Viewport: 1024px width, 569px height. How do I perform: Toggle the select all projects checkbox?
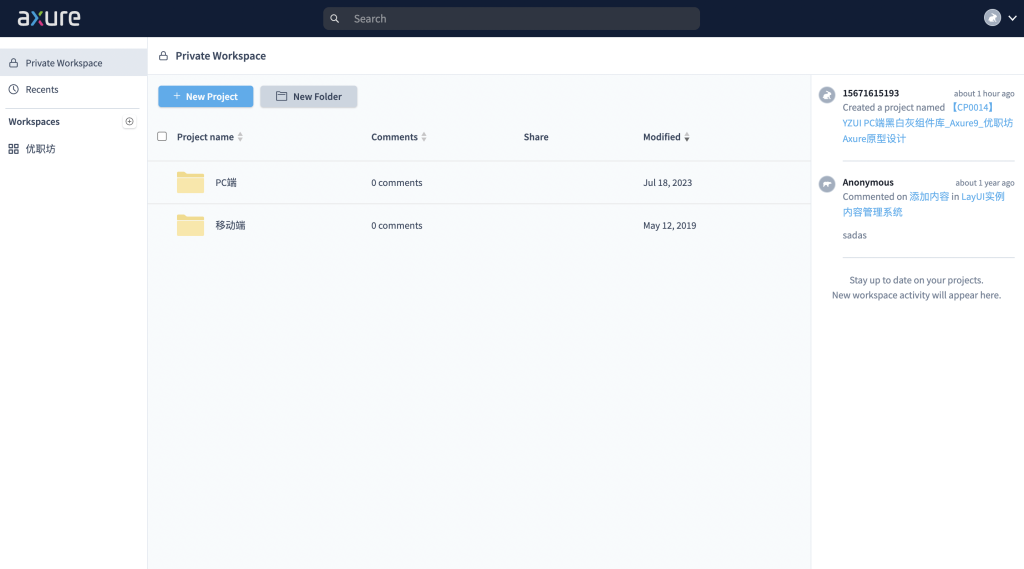162,136
